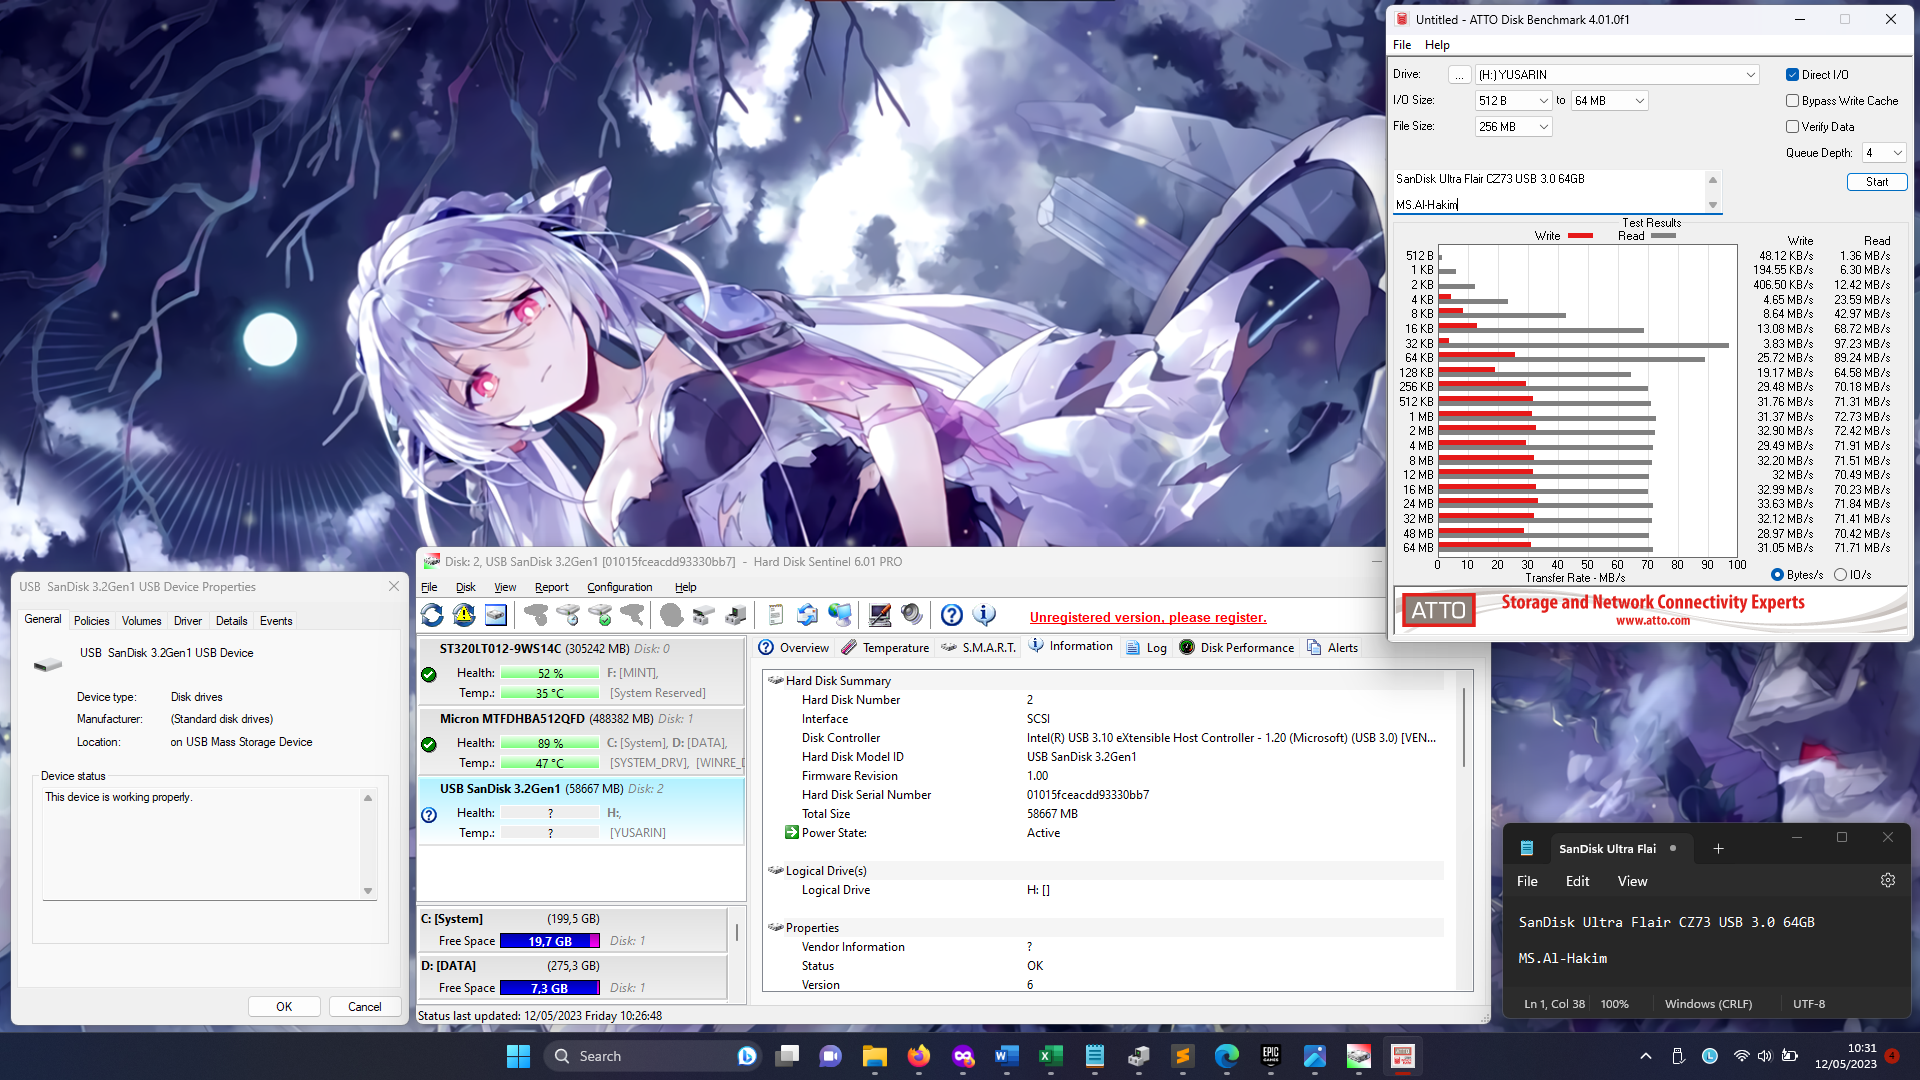This screenshot has width=1920, height=1080.
Task: Open the configuration monitor-screwdriver icon
Action: tap(880, 616)
